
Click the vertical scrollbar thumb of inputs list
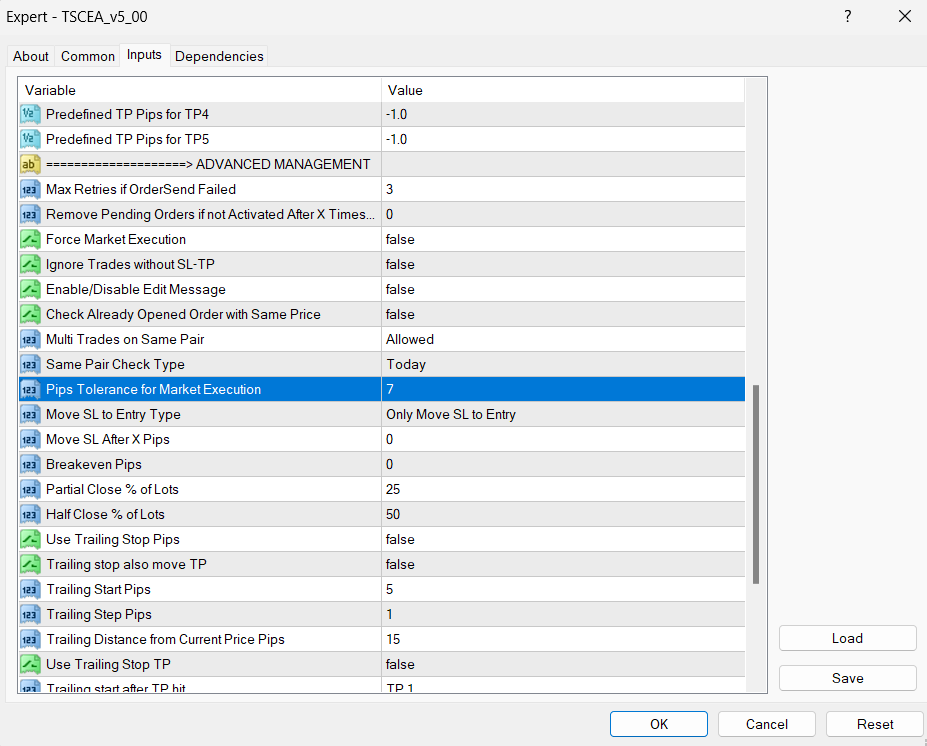tap(756, 483)
